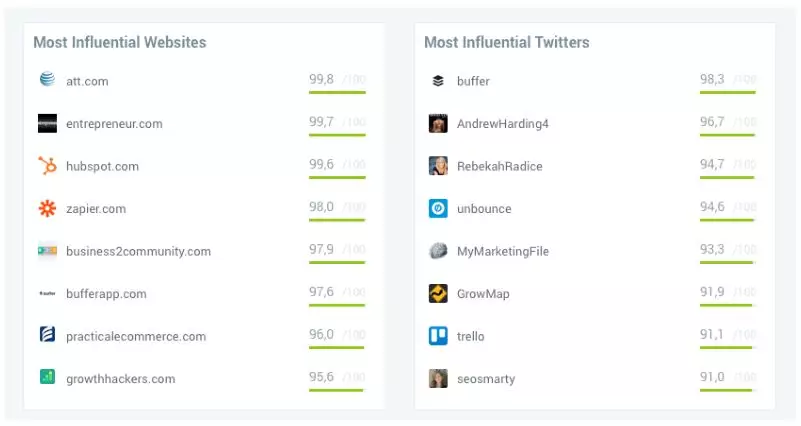Screen dimensions: 801x426
Task: Open the business2community.com link
Action: tap(138, 251)
